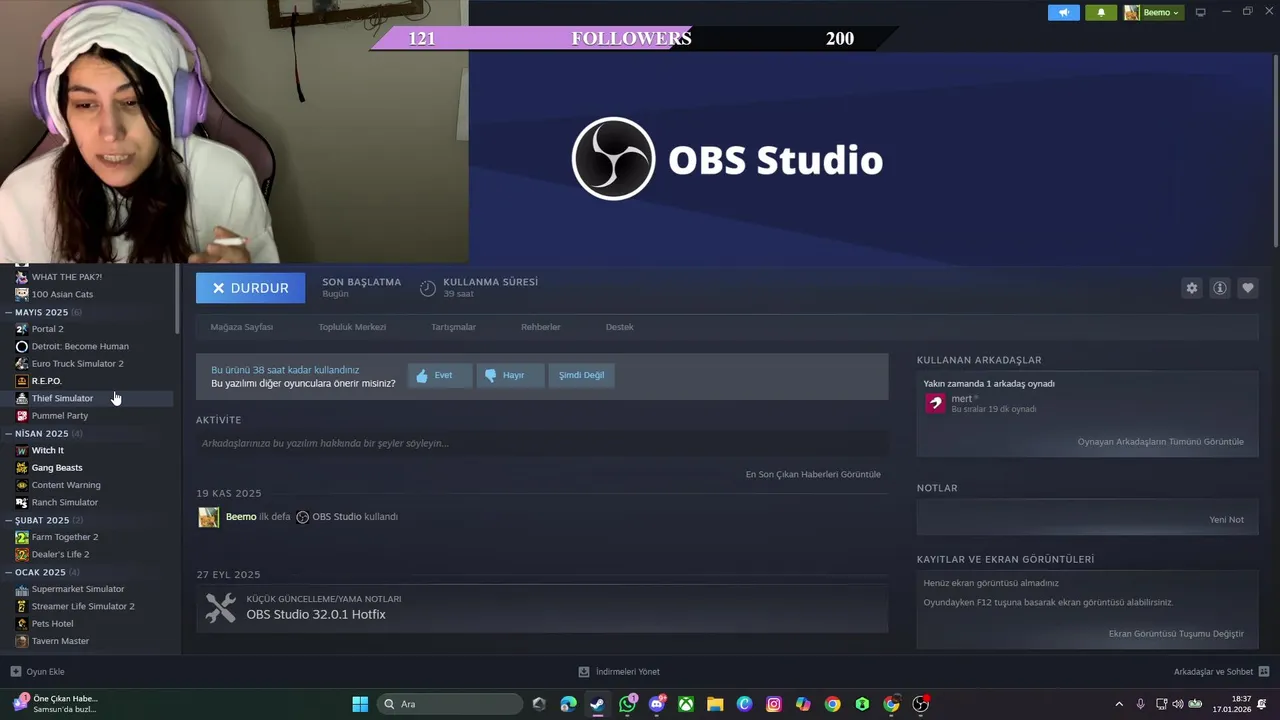Viewport: 1280px width, 720px height.
Task: Select Content Warning in the library
Action: [66, 485]
